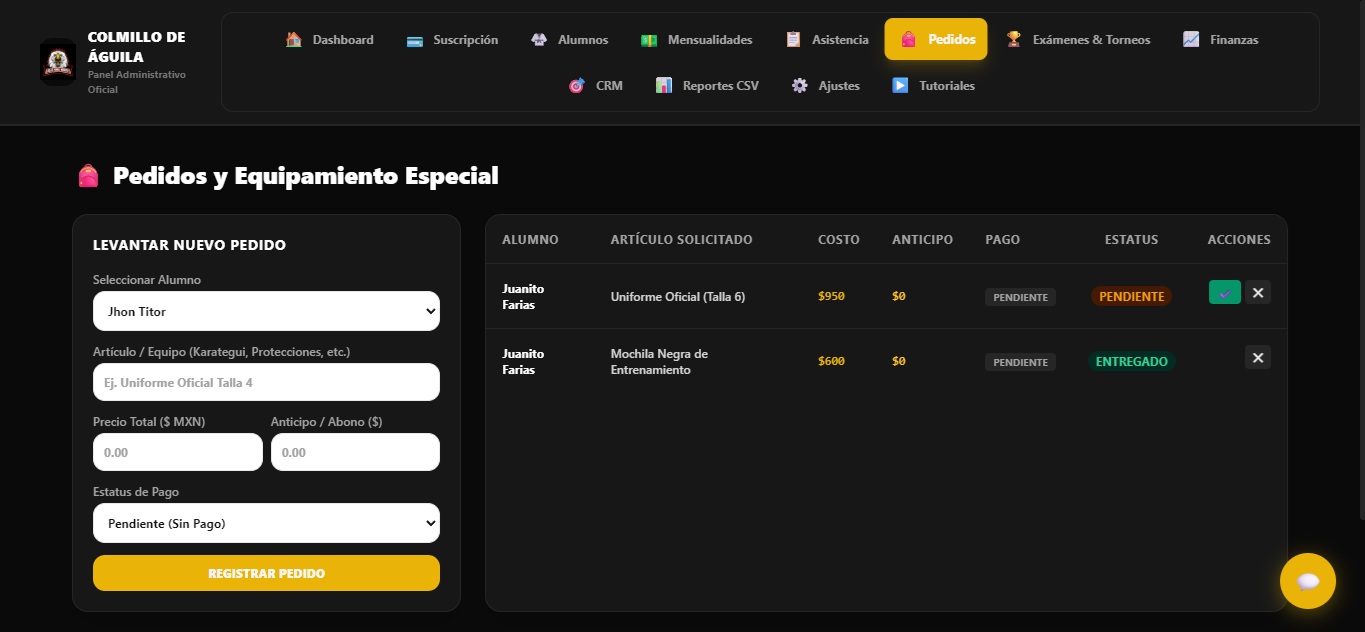
Task: Click the chart icon beside Finanzas
Action: click(x=1191, y=40)
